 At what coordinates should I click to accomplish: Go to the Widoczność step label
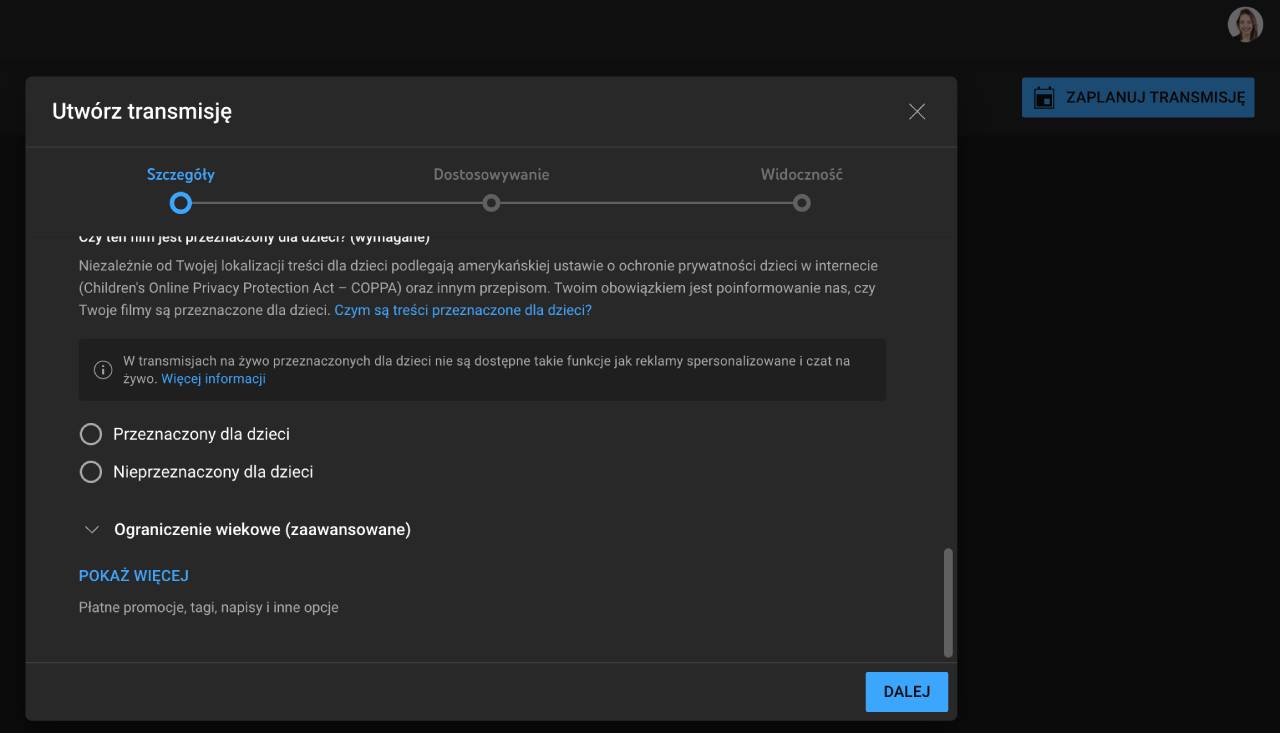point(801,174)
